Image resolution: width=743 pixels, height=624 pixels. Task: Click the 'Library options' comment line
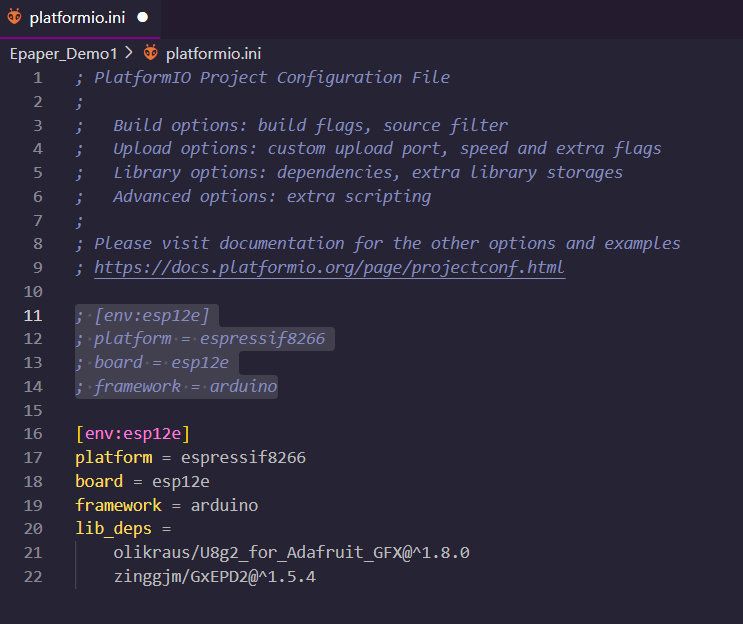tap(349, 172)
